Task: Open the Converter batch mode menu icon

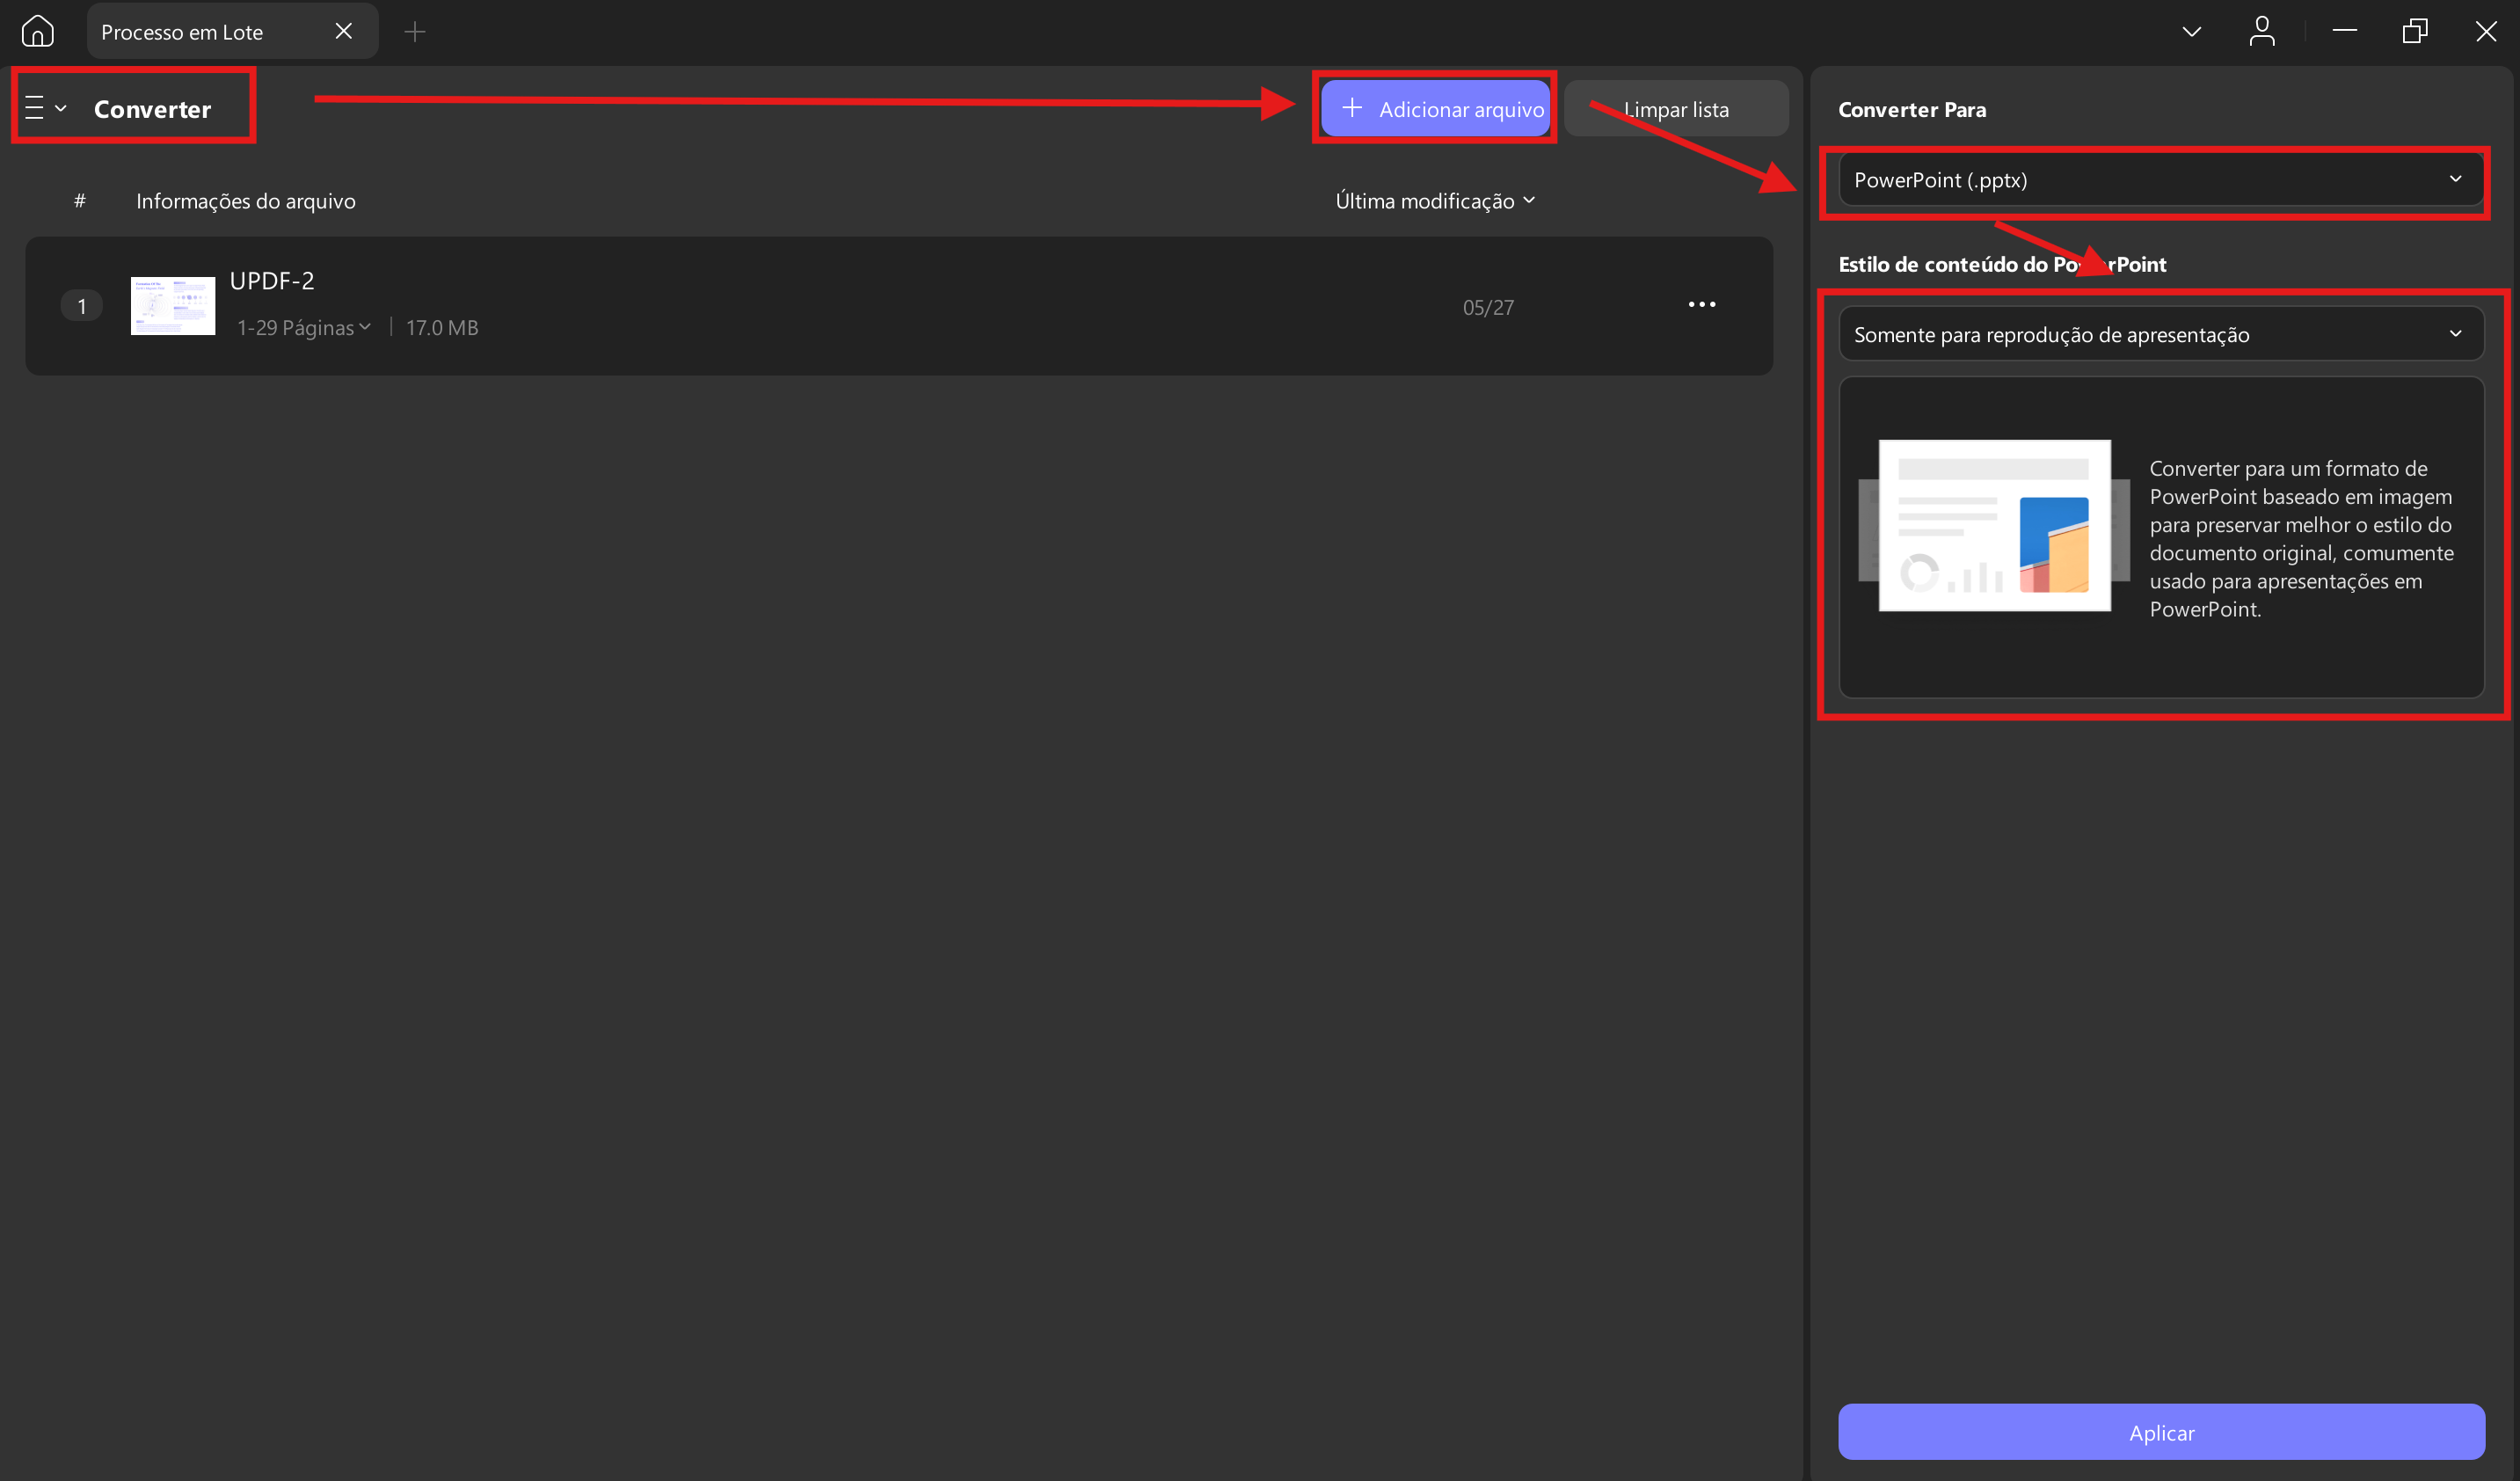Action: coord(45,108)
